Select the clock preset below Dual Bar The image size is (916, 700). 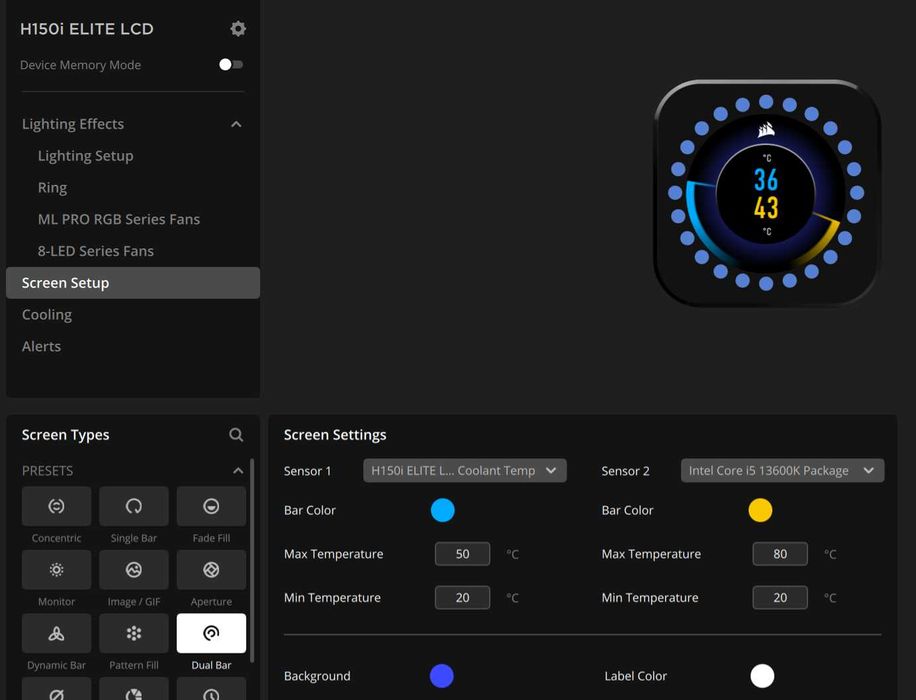[211, 689]
